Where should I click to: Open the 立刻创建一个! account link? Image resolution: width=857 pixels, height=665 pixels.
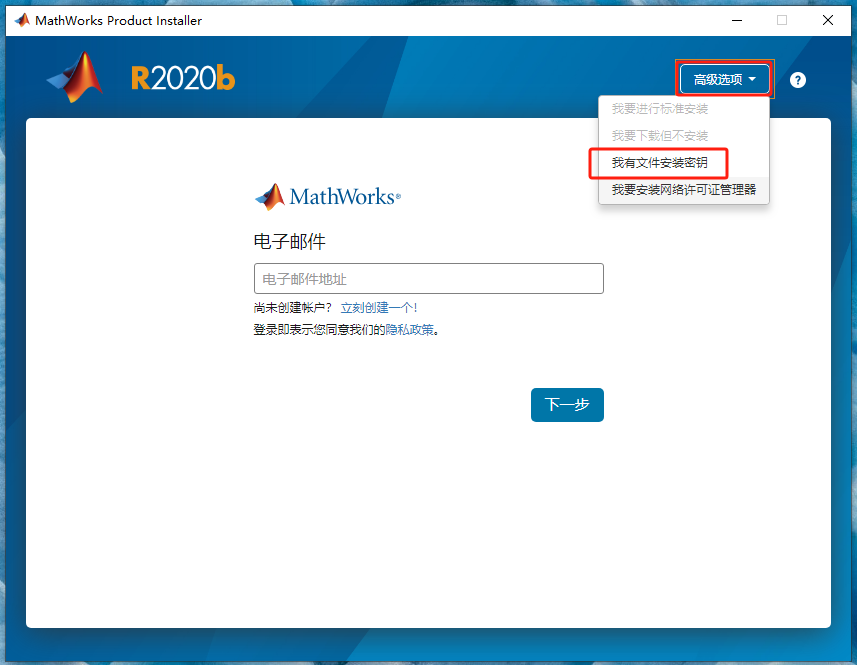(x=379, y=308)
